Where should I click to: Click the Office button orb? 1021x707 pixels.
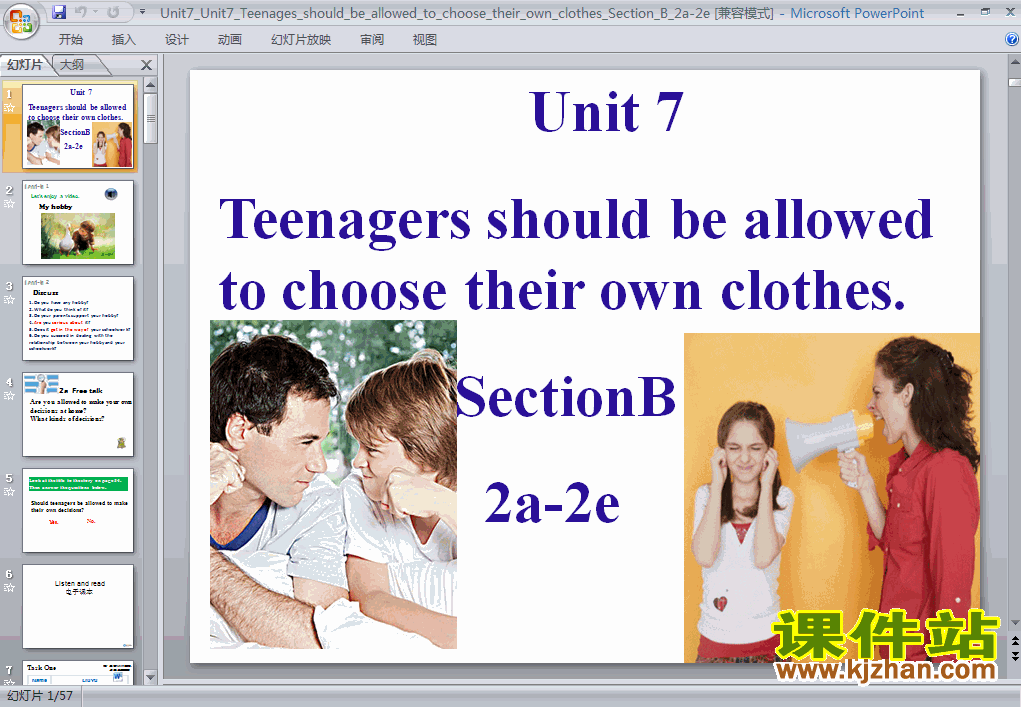[21, 21]
